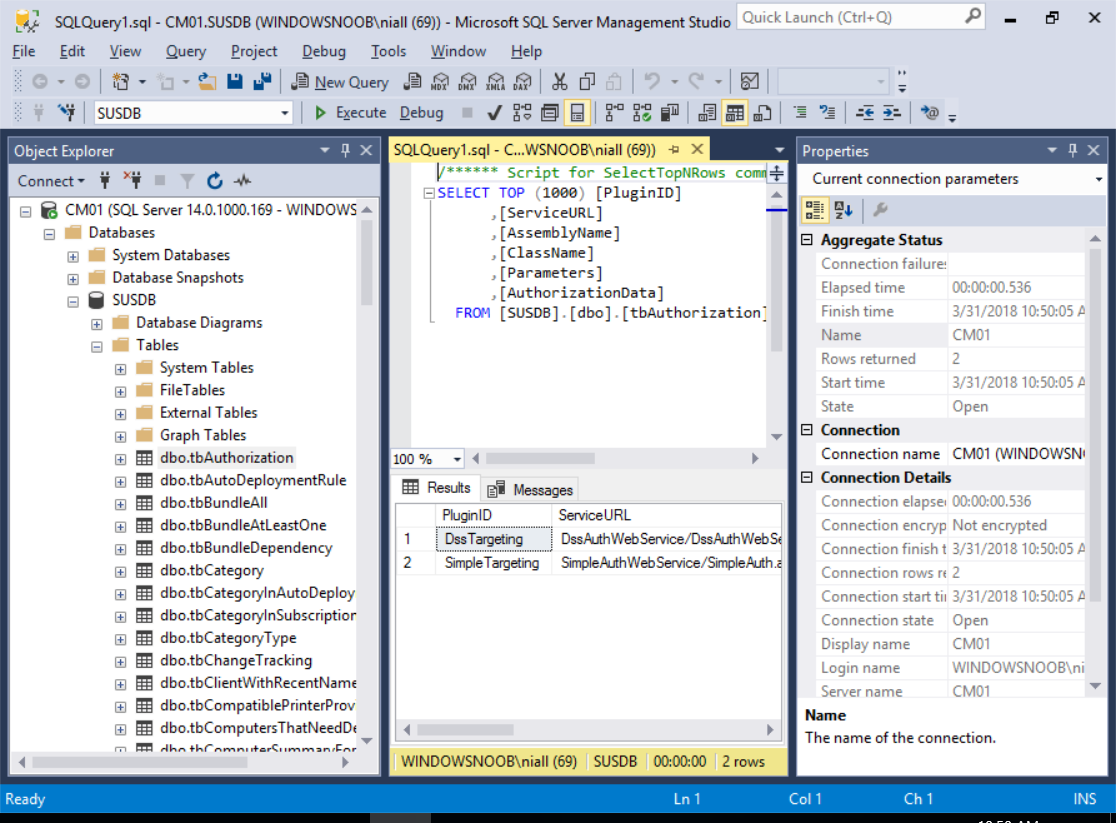
Task: Switch to the Messages tab
Action: tap(530, 490)
